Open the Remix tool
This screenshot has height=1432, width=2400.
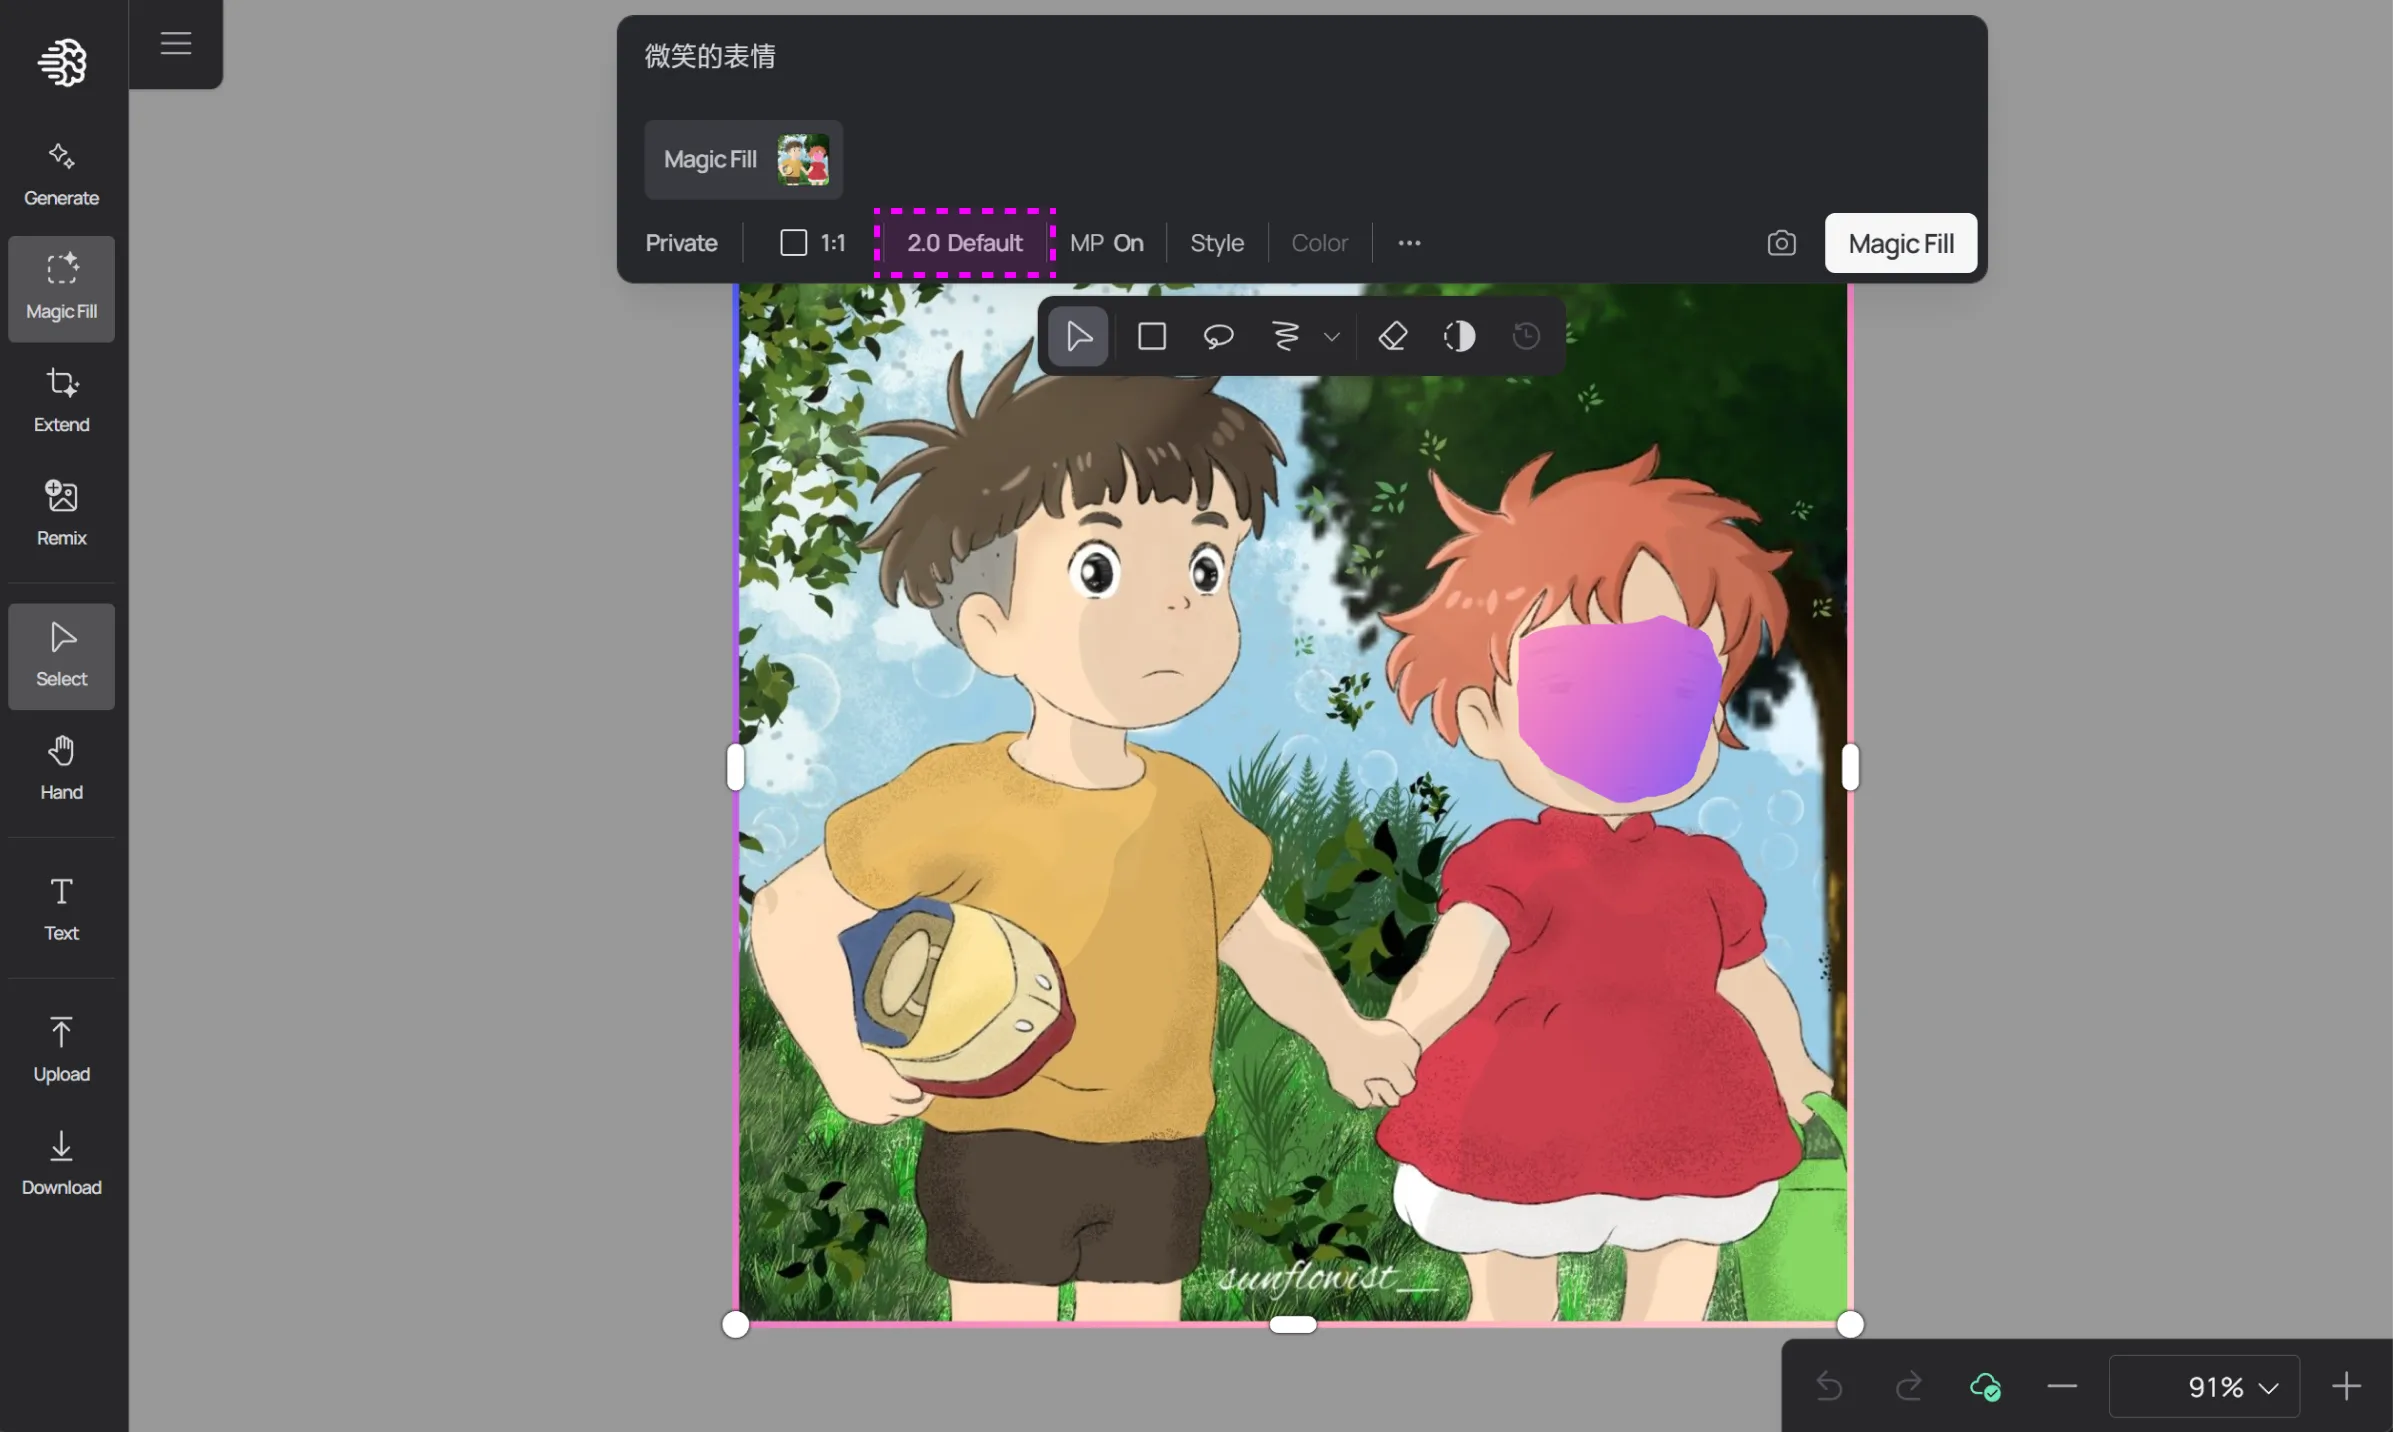pyautogui.click(x=62, y=513)
